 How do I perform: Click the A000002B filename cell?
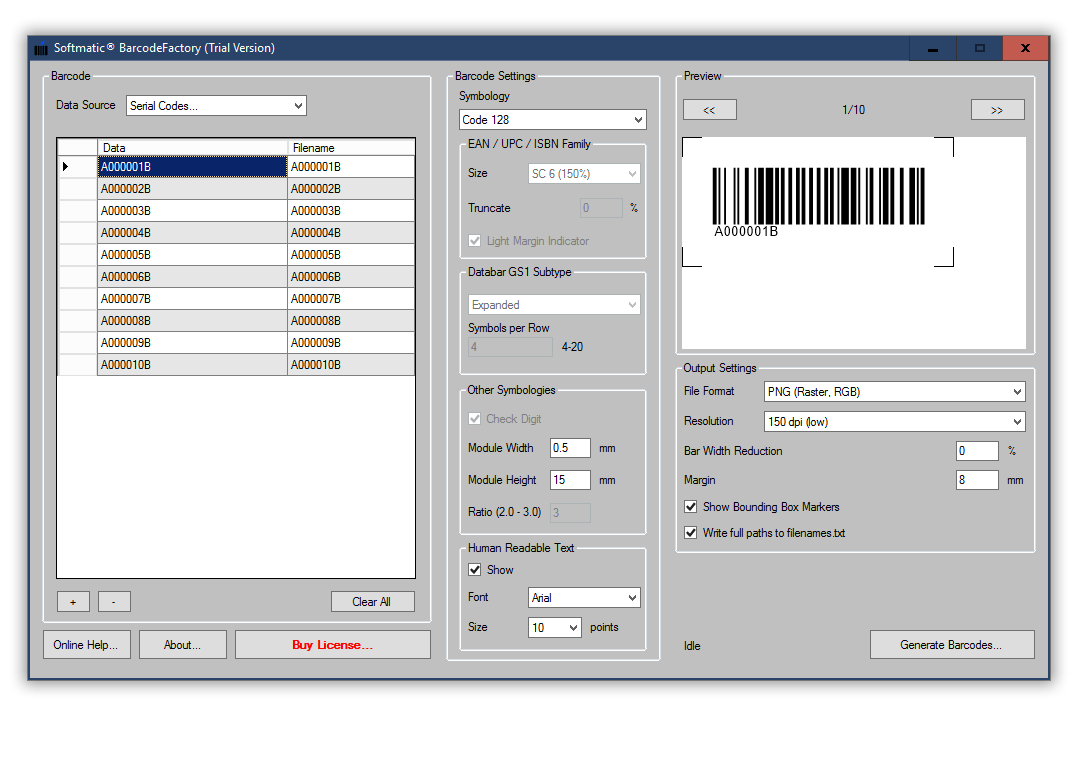pos(351,189)
